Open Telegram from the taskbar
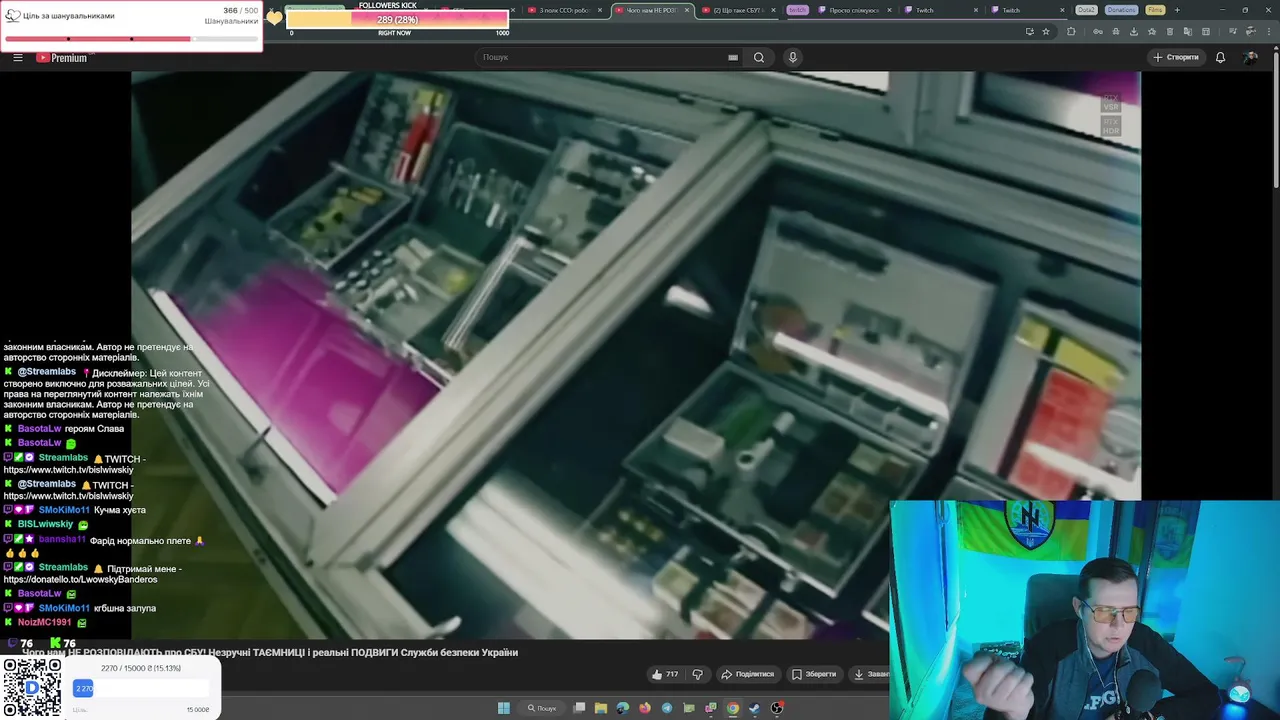This screenshot has width=1280, height=720. (x=667, y=708)
